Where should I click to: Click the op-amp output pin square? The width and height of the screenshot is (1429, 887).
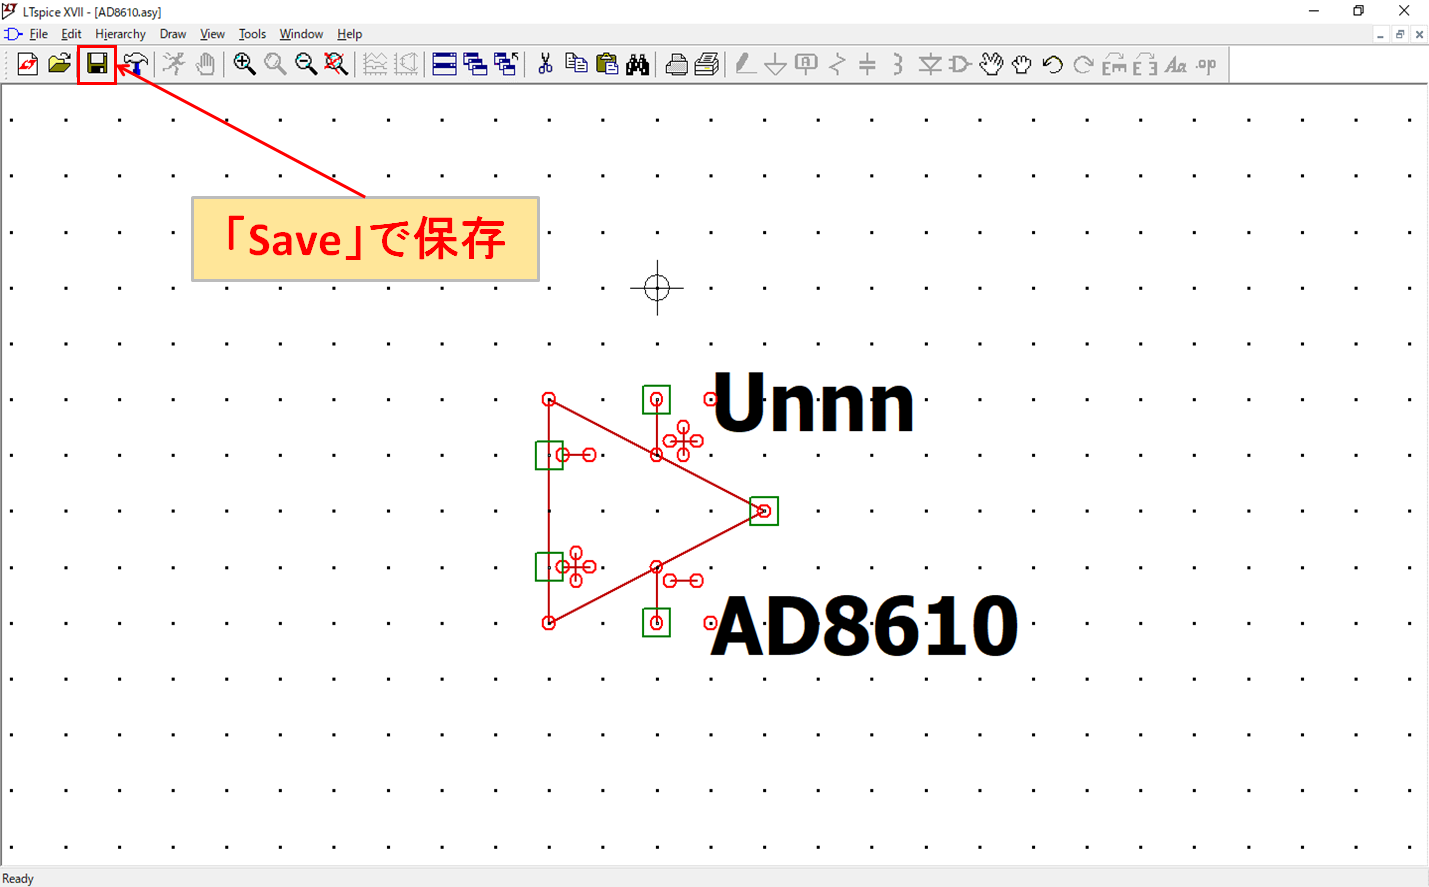tap(764, 511)
